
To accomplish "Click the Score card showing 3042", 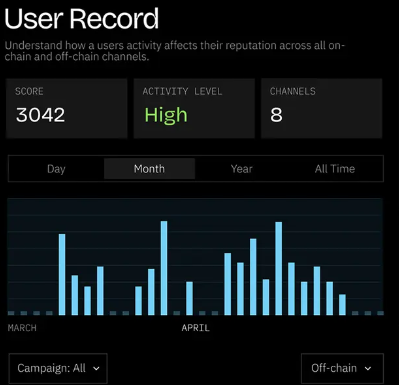I will pyautogui.click(x=67, y=108).
